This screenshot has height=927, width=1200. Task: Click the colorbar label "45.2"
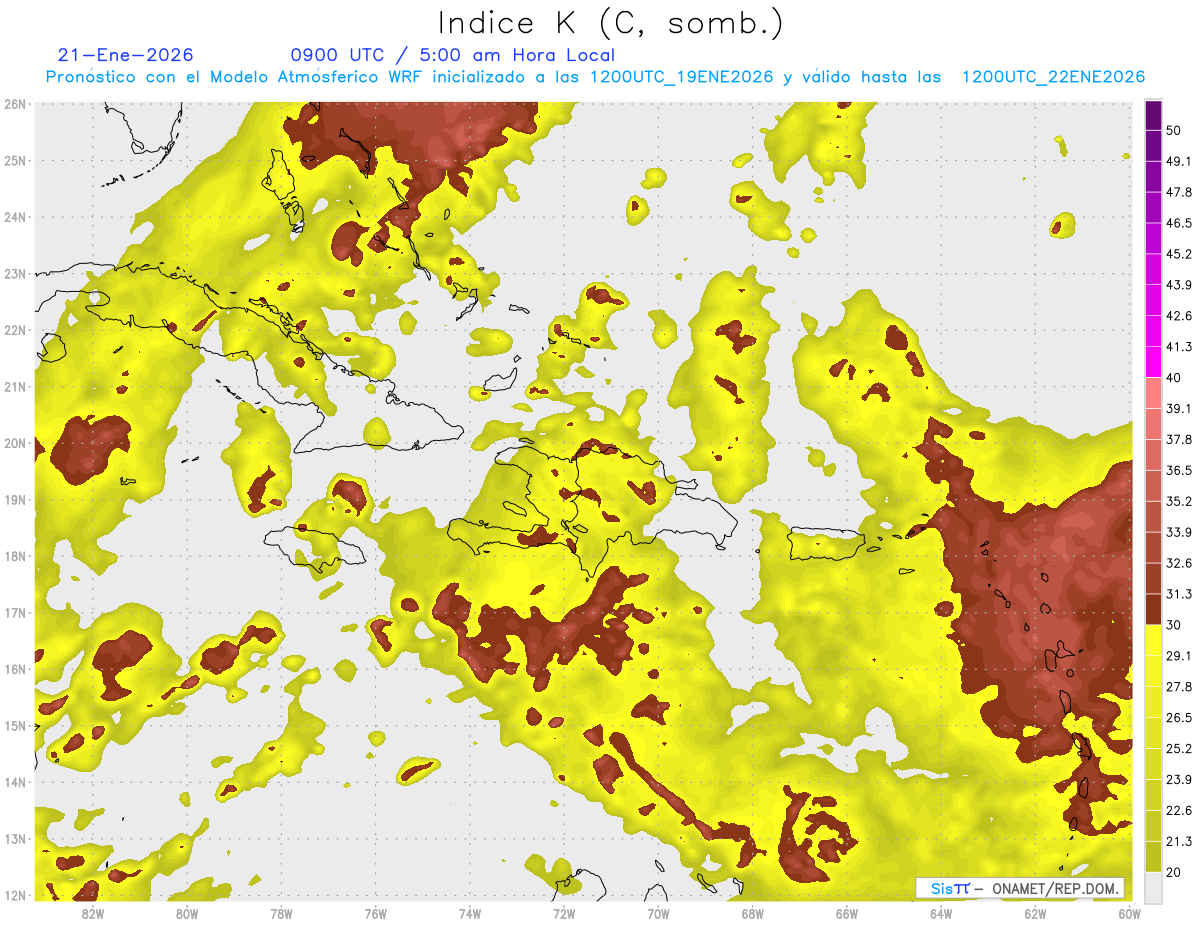1178,254
